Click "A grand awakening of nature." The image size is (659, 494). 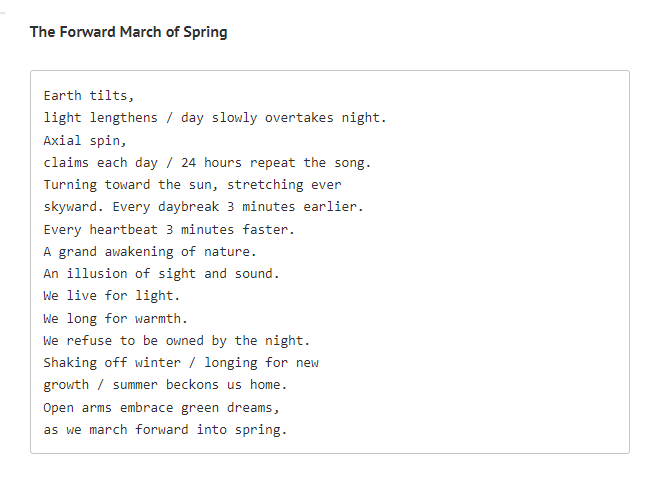[x=150, y=251]
